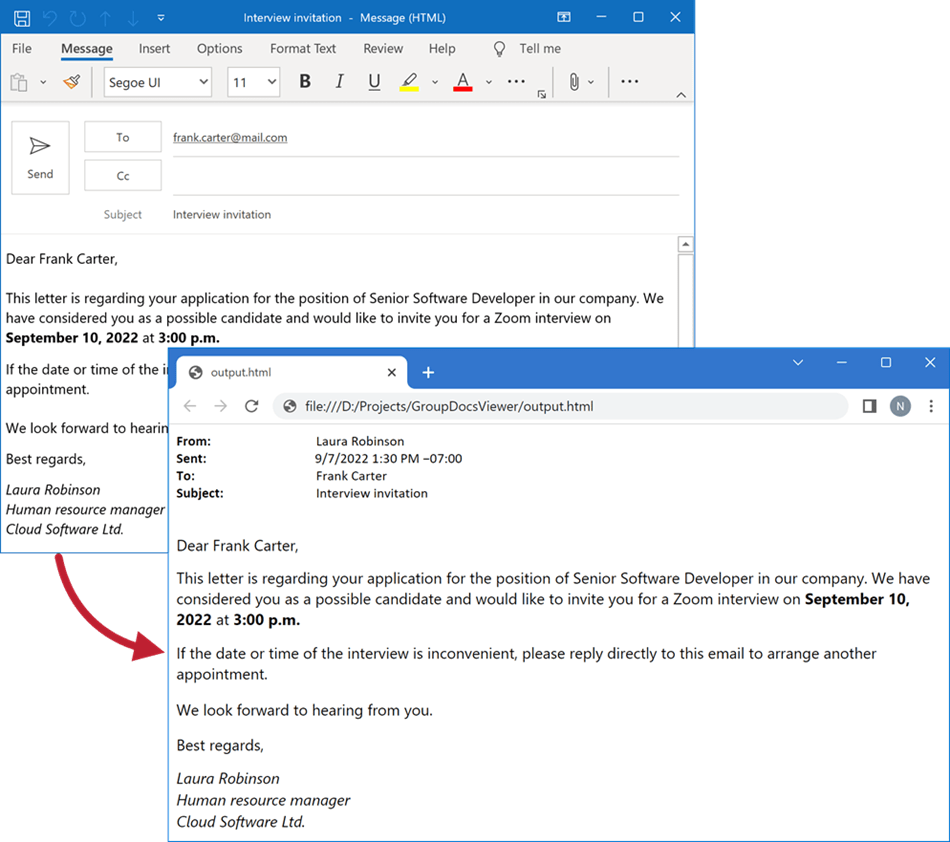The image size is (950, 842).
Task: Toggle italic formatting
Action: pos(339,82)
